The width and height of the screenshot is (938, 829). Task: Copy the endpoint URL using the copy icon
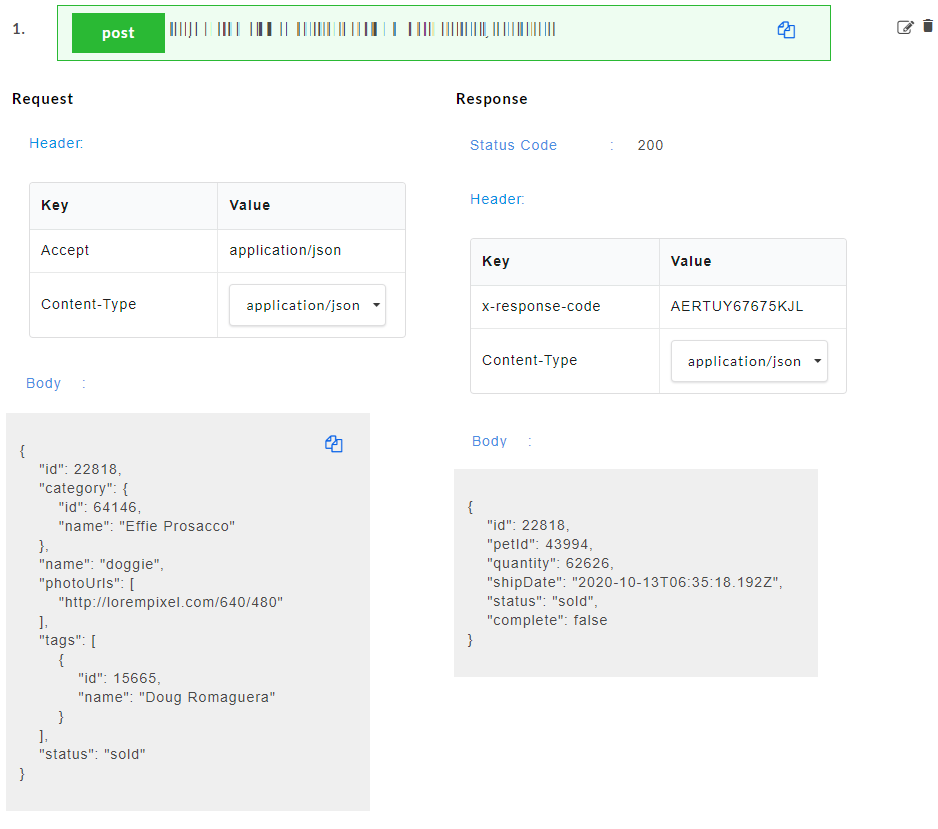click(x=786, y=31)
